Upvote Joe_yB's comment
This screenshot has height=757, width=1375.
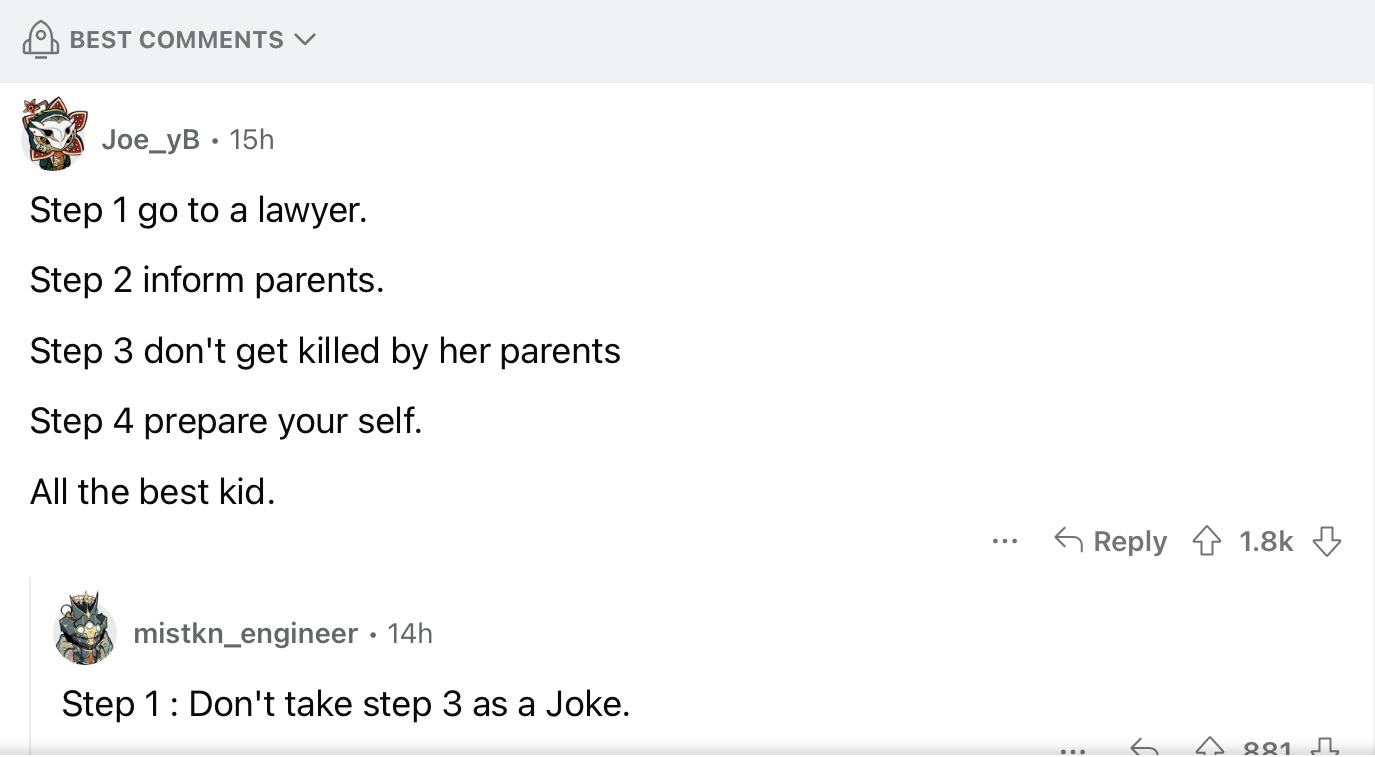(x=1207, y=541)
